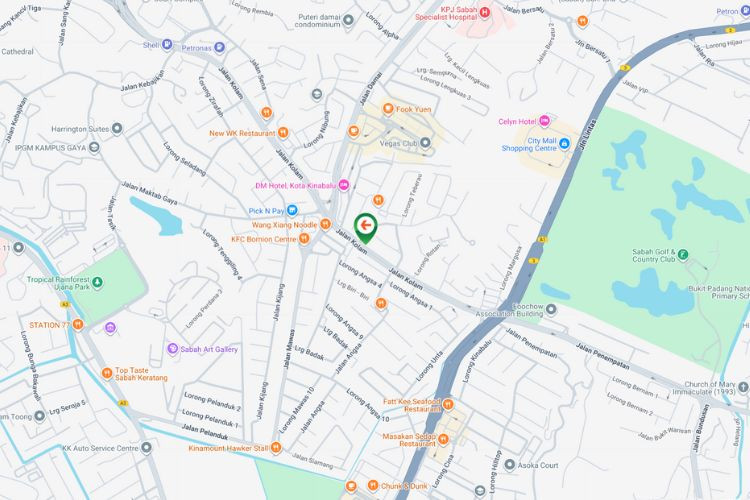Screen dimensions: 750x500
Task: Open the KFC Bornion Centre marker
Action: [x=304, y=238]
